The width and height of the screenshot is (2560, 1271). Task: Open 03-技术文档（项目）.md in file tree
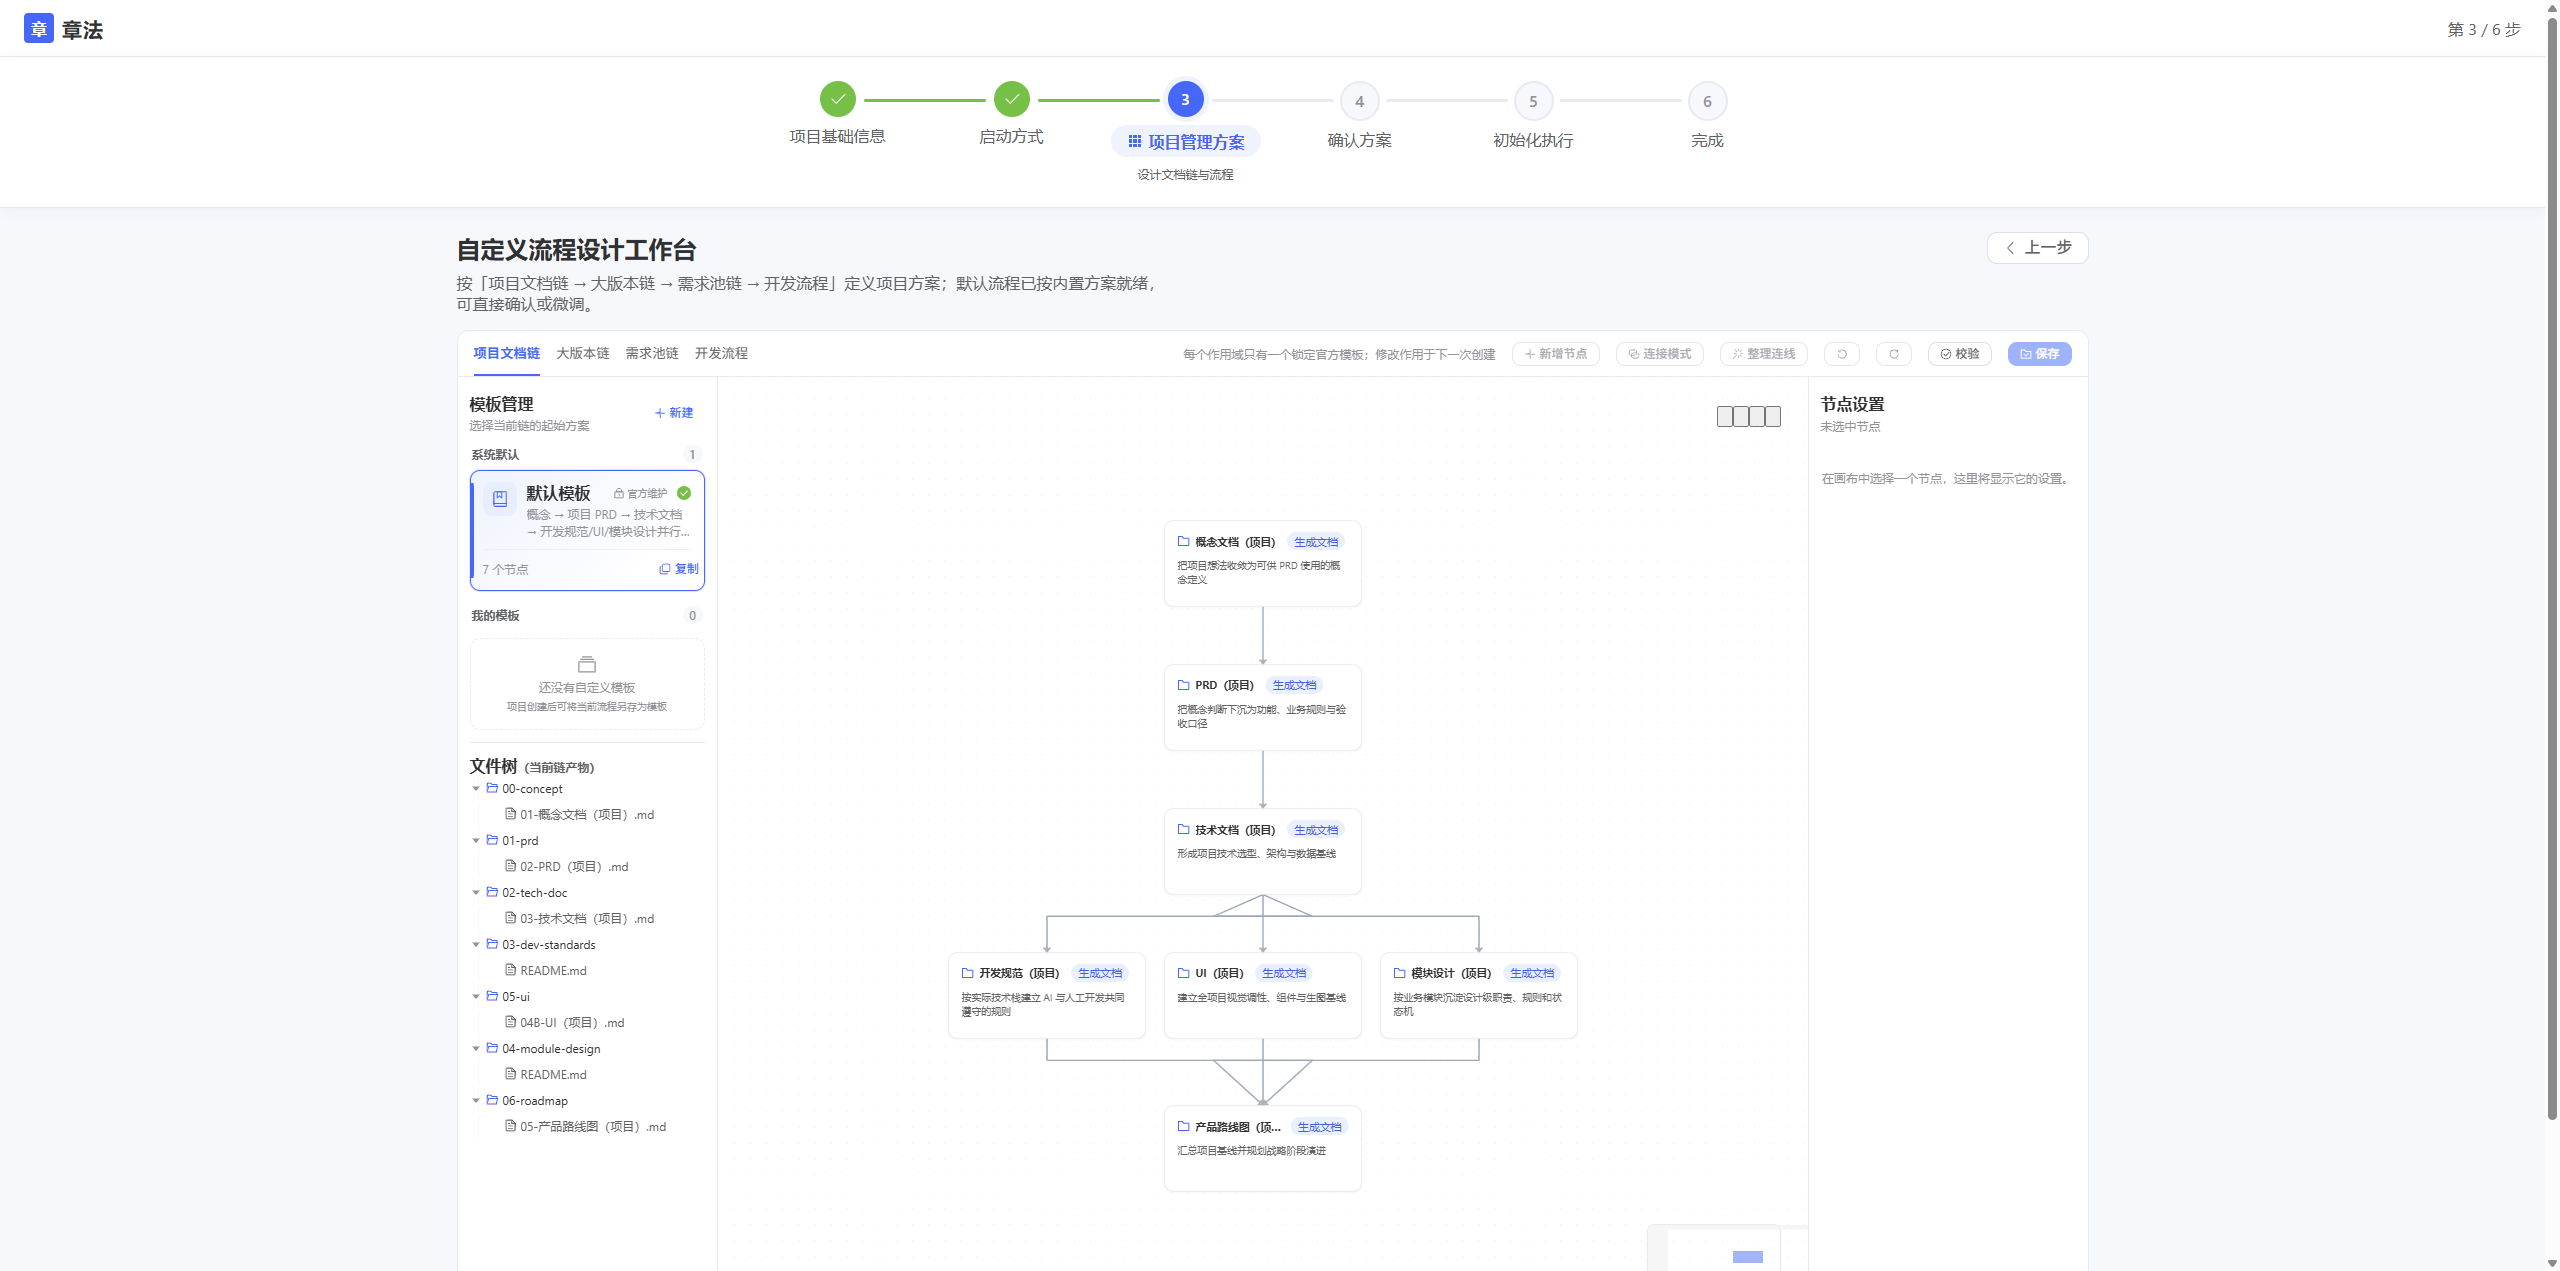coord(586,919)
